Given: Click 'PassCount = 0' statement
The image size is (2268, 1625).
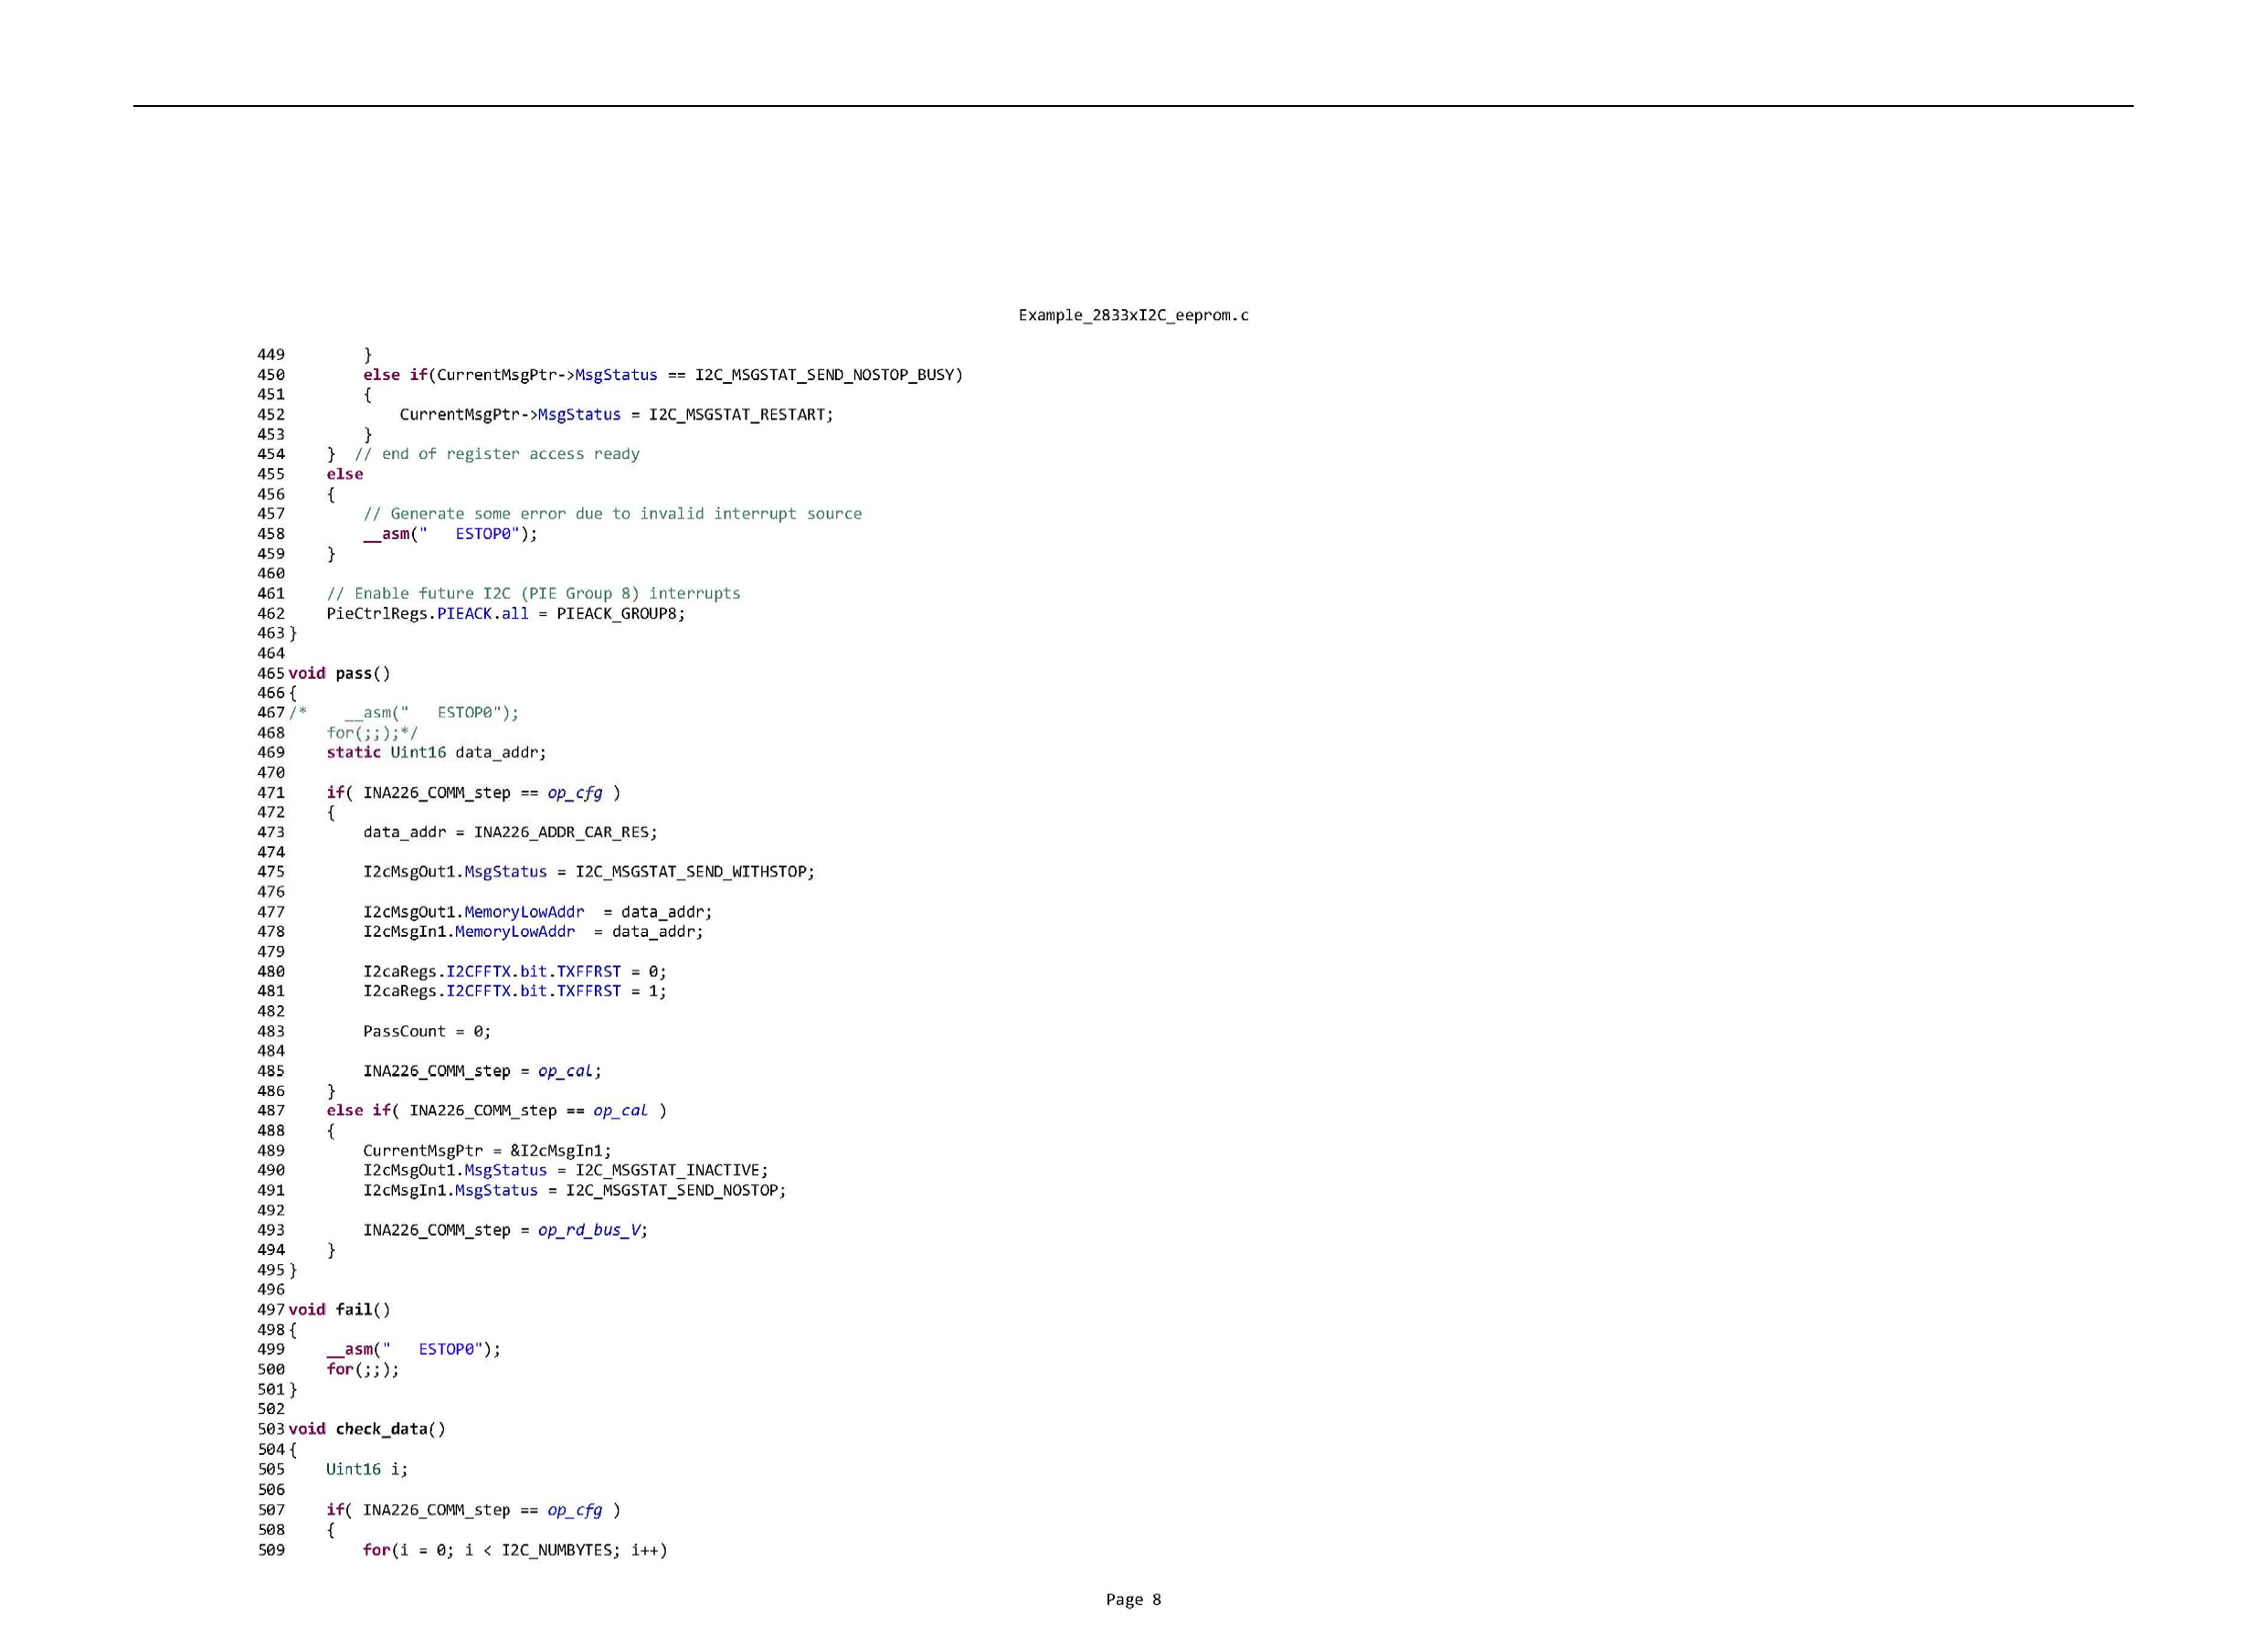Looking at the screenshot, I should (x=426, y=1031).
